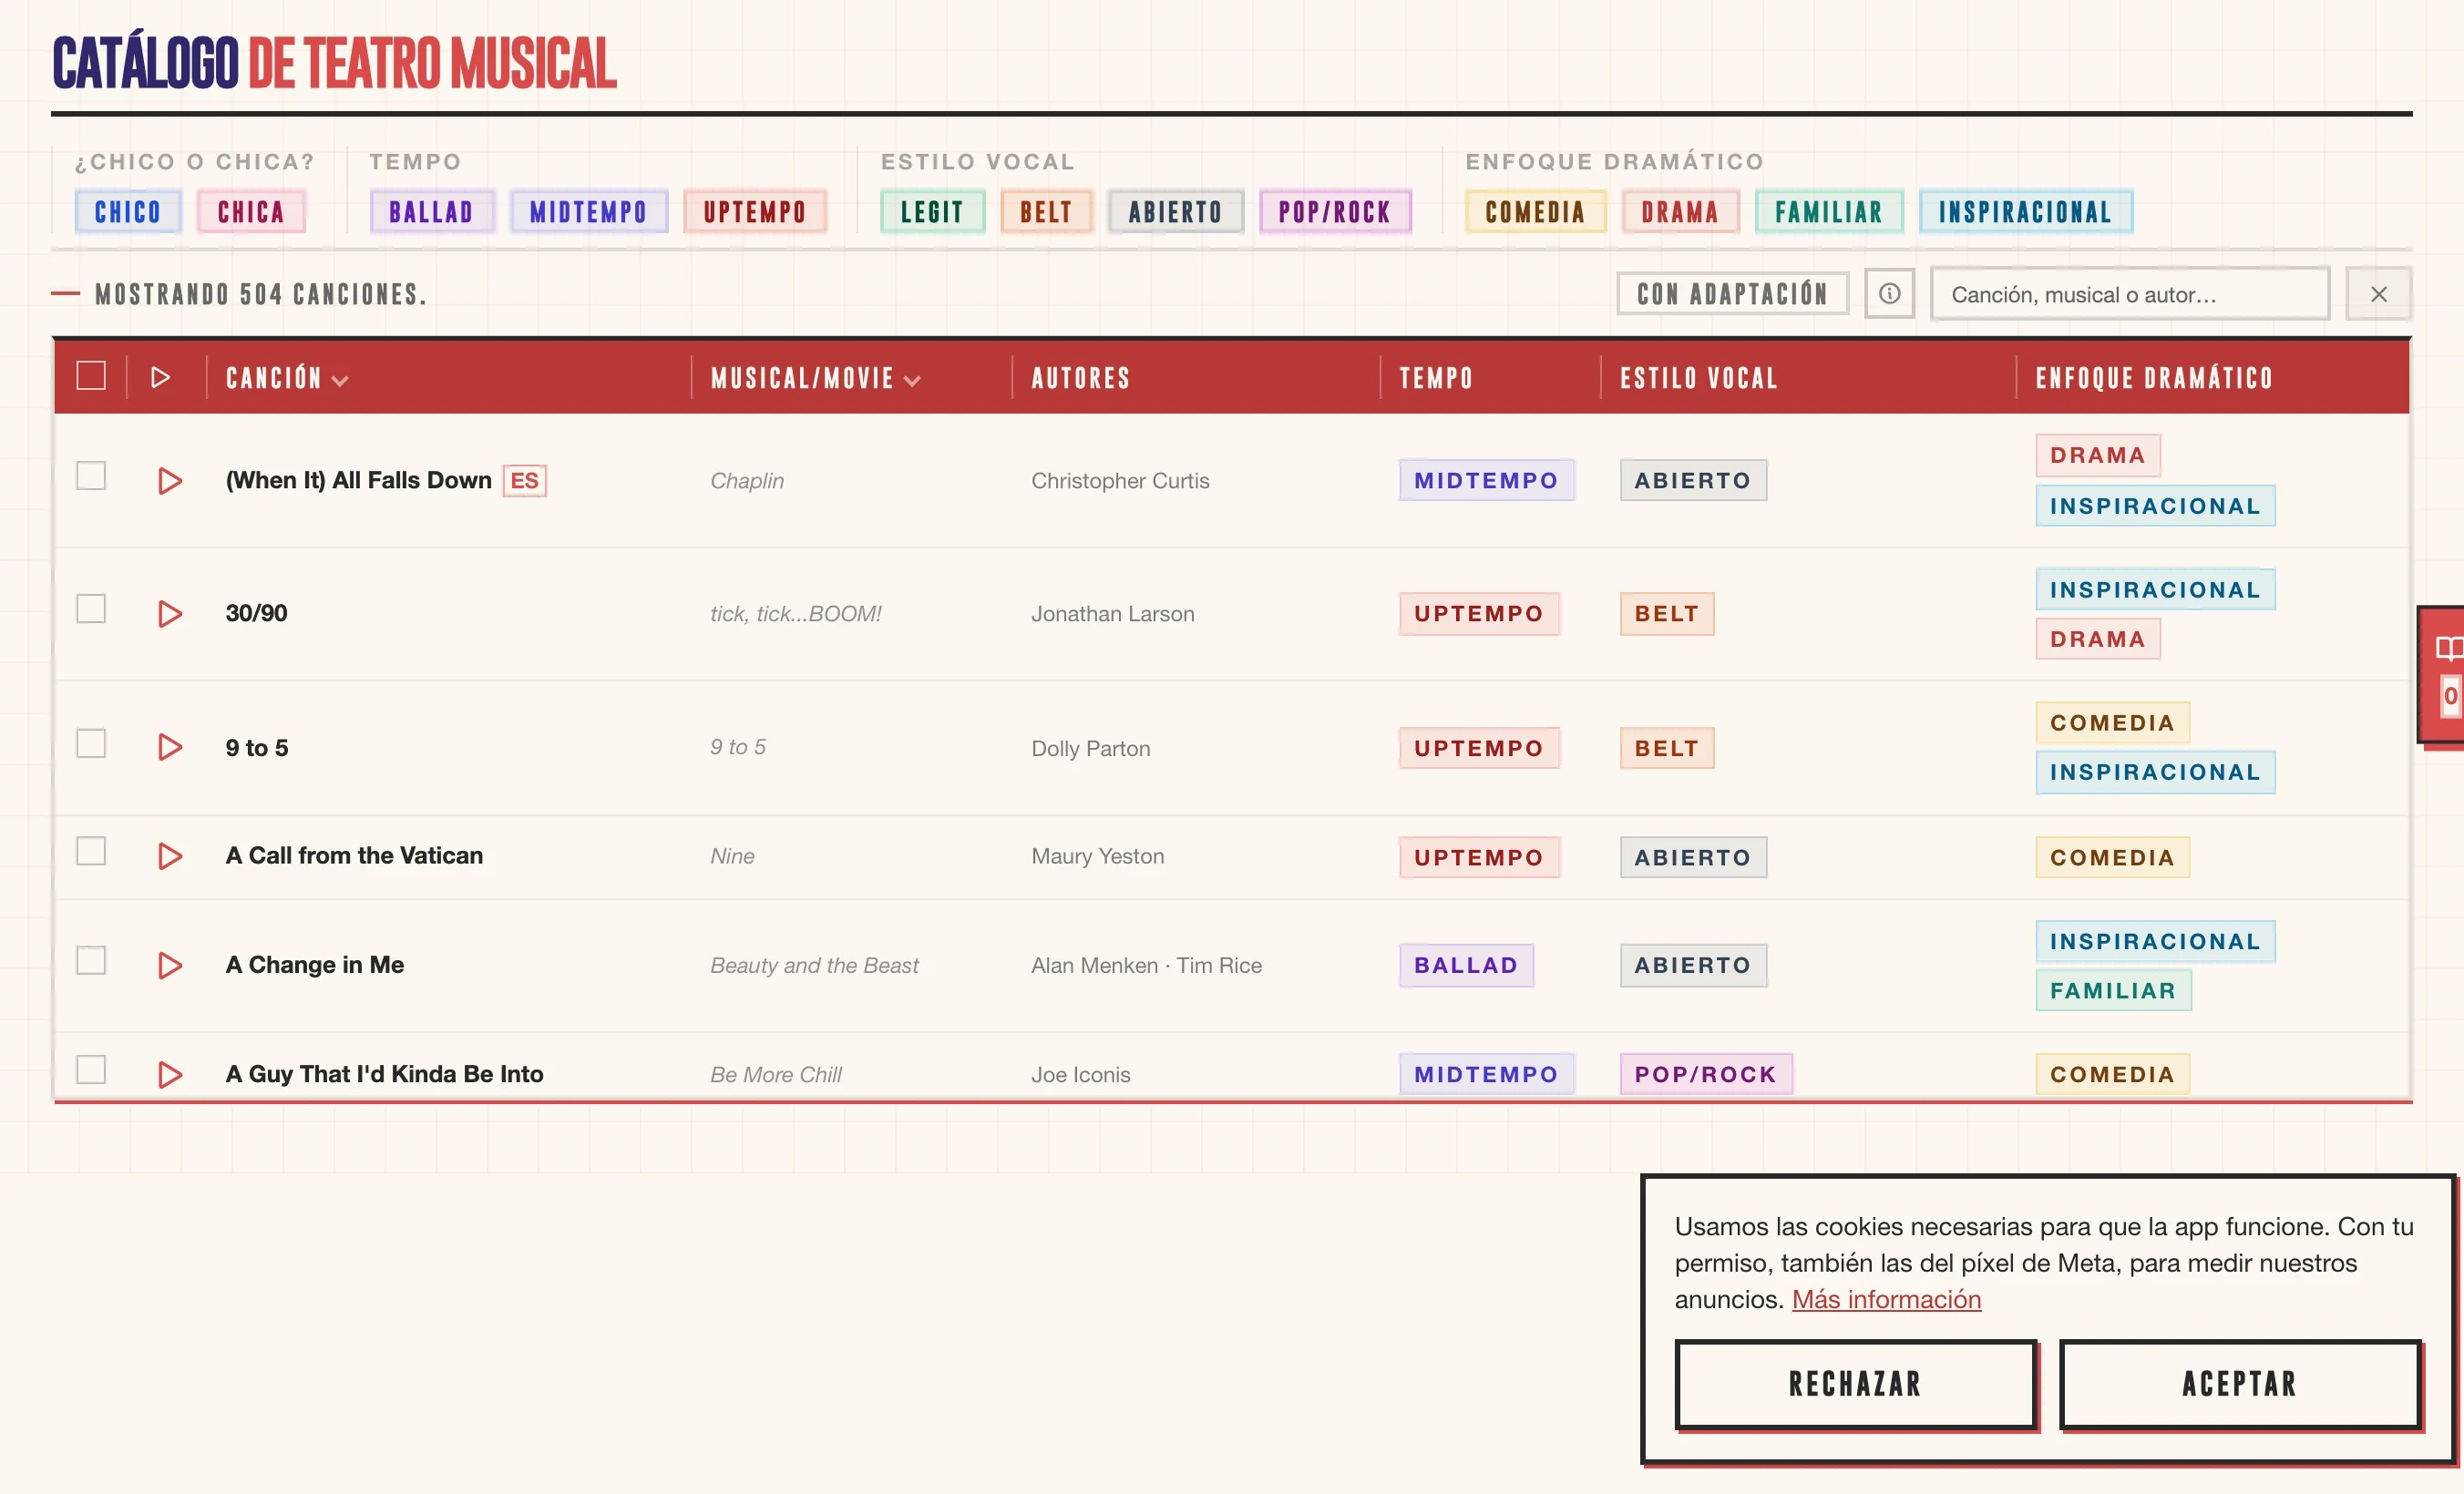Screen dimensions: 2464x1494
Task: Click the author Jonathan Larson
Action: pos(1113,614)
